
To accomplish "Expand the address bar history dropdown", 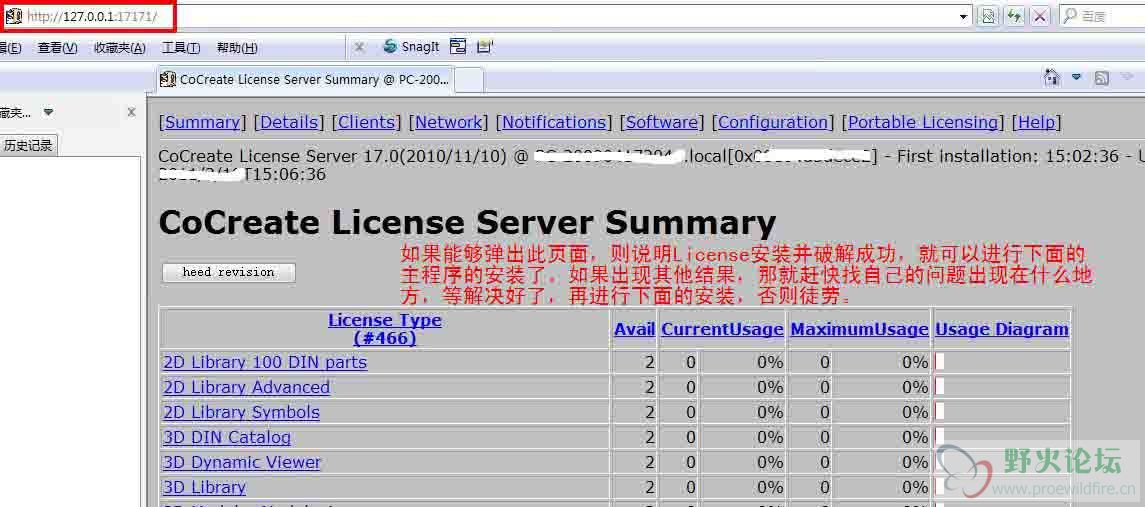I will click(x=964, y=16).
